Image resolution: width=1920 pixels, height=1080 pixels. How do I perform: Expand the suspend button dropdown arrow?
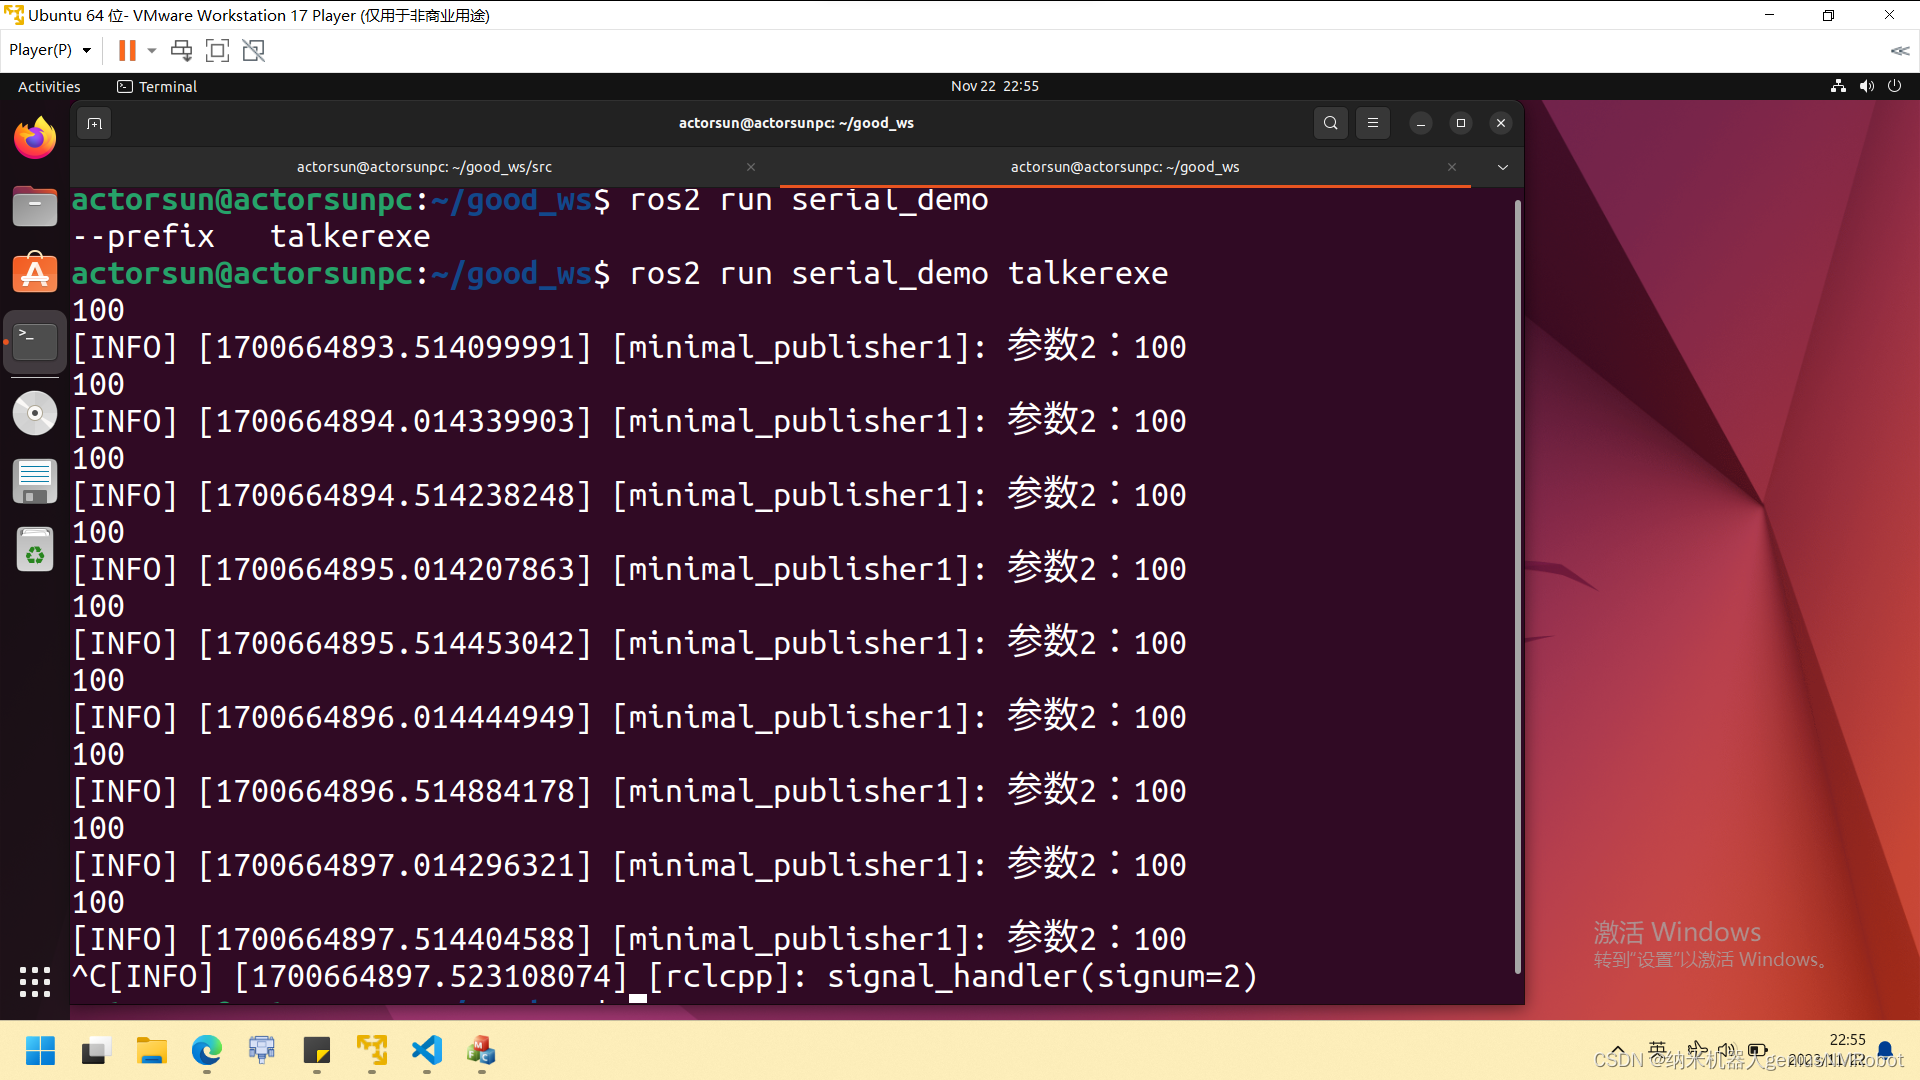point(152,50)
